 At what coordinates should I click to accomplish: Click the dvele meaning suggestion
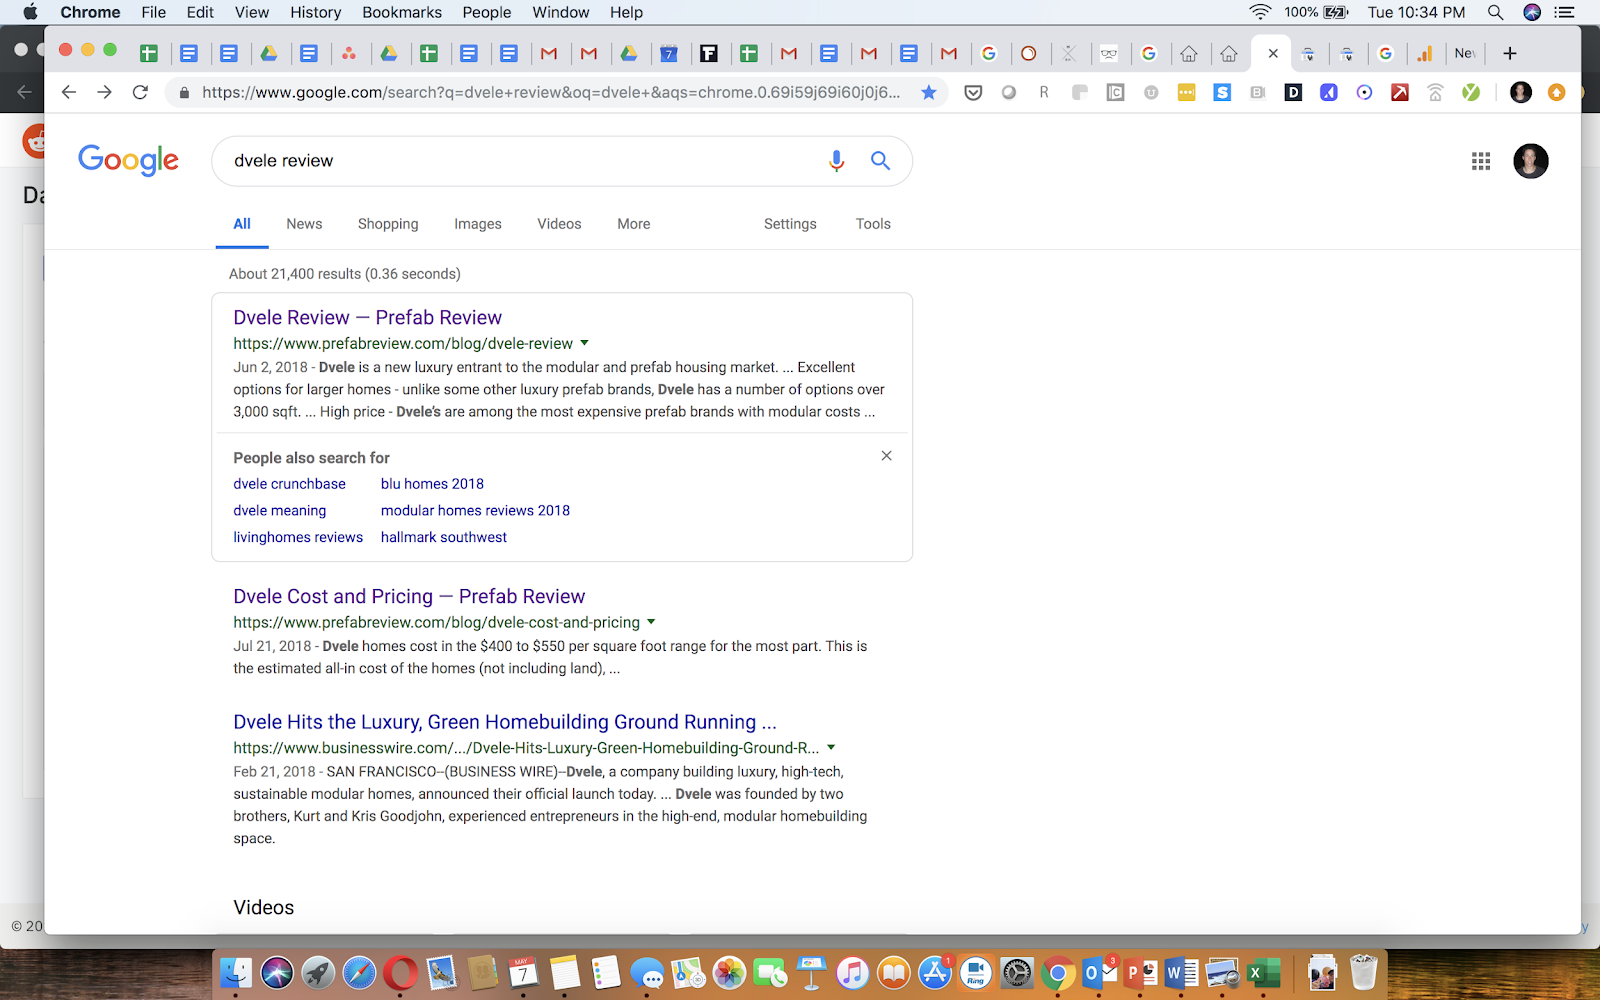point(280,511)
